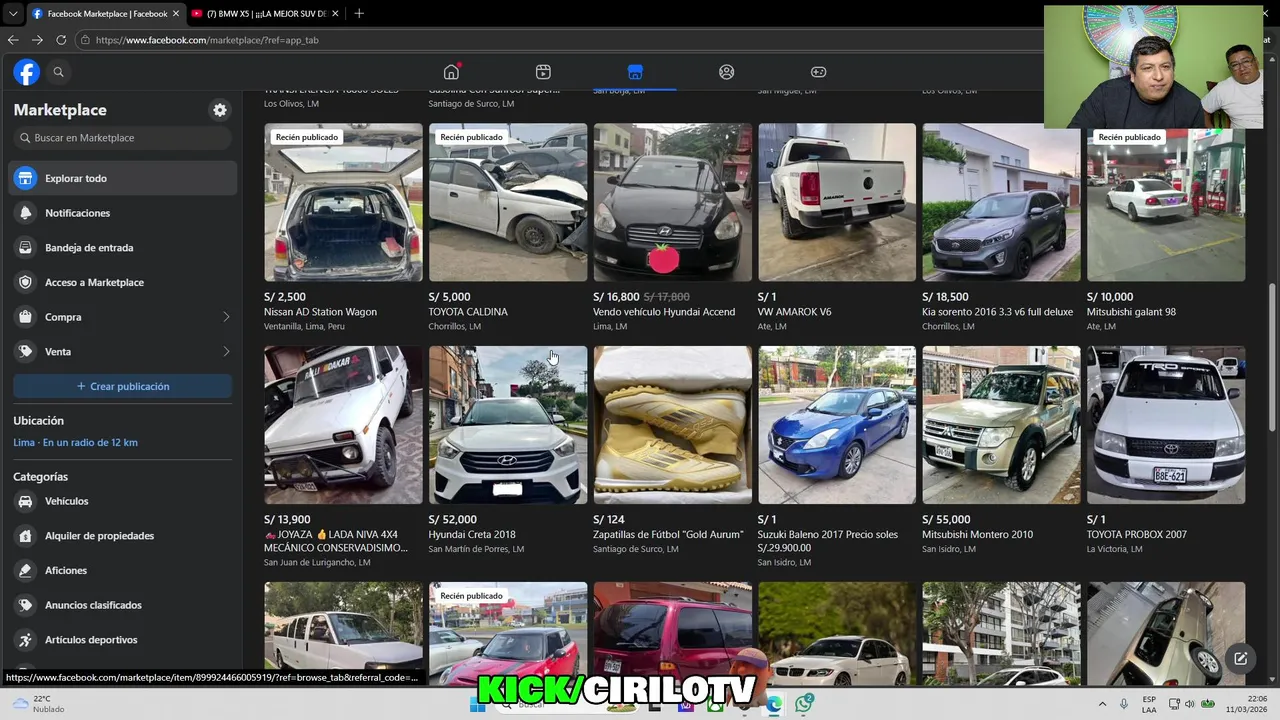
Task: Open Kia sorento 2016 listing photo
Action: point(1001,202)
